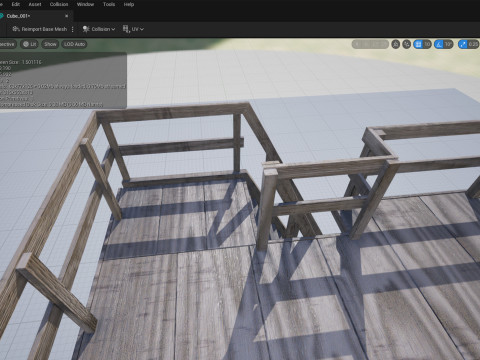Open the Show viewport options

(x=50, y=44)
